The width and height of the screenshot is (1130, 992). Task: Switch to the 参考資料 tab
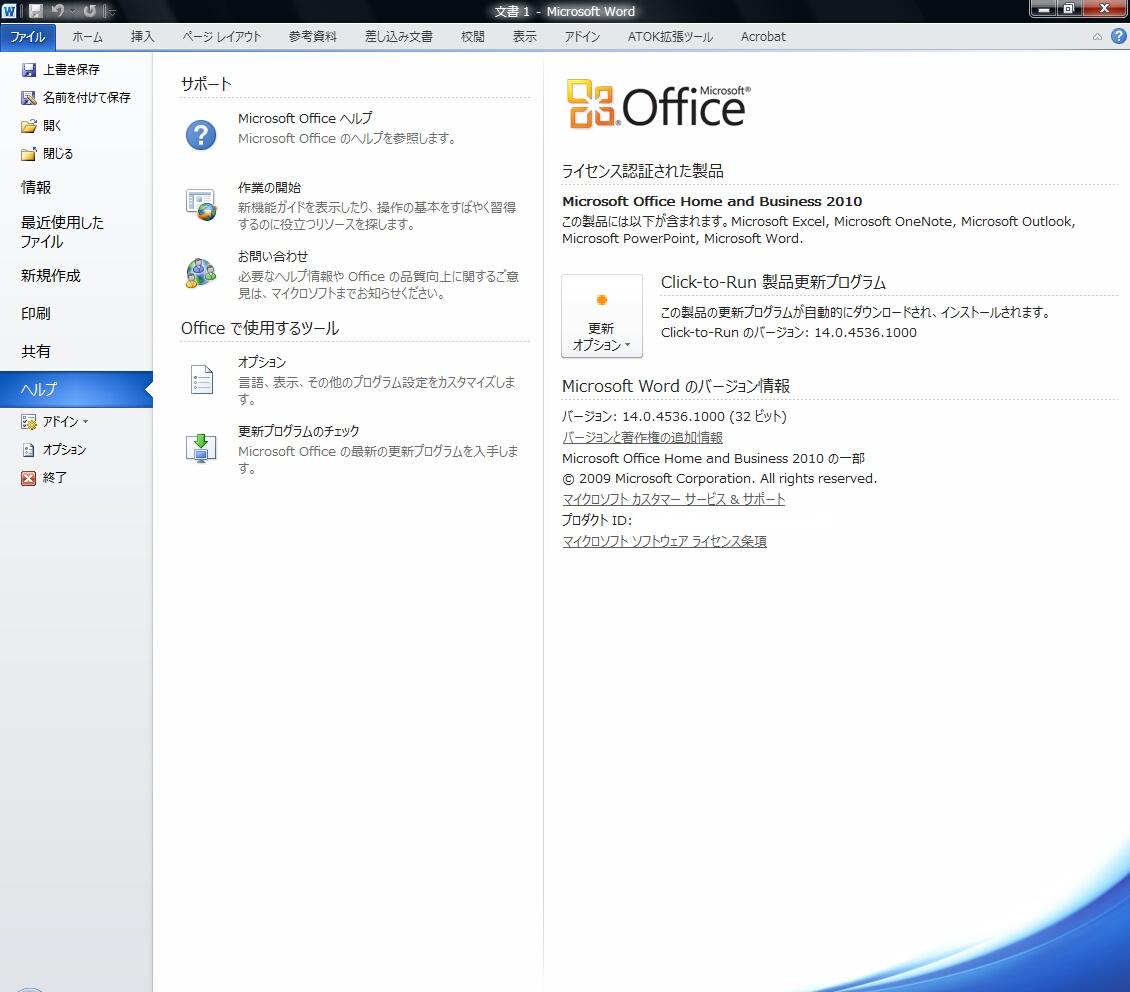point(313,37)
